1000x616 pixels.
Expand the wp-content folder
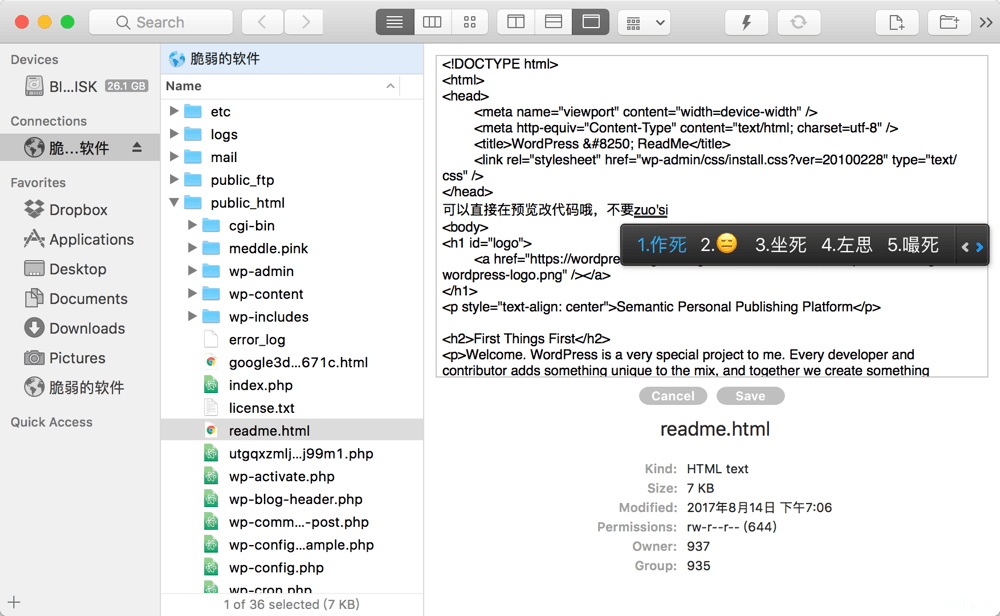point(192,294)
